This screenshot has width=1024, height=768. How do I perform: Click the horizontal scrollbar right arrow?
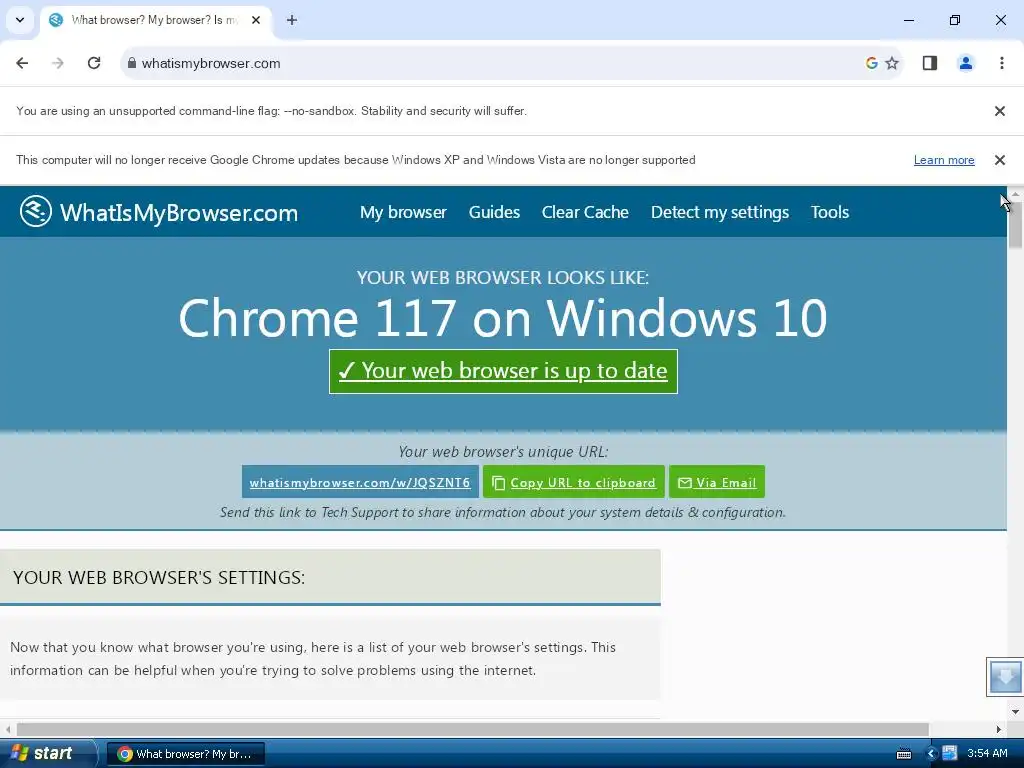pyautogui.click(x=999, y=729)
